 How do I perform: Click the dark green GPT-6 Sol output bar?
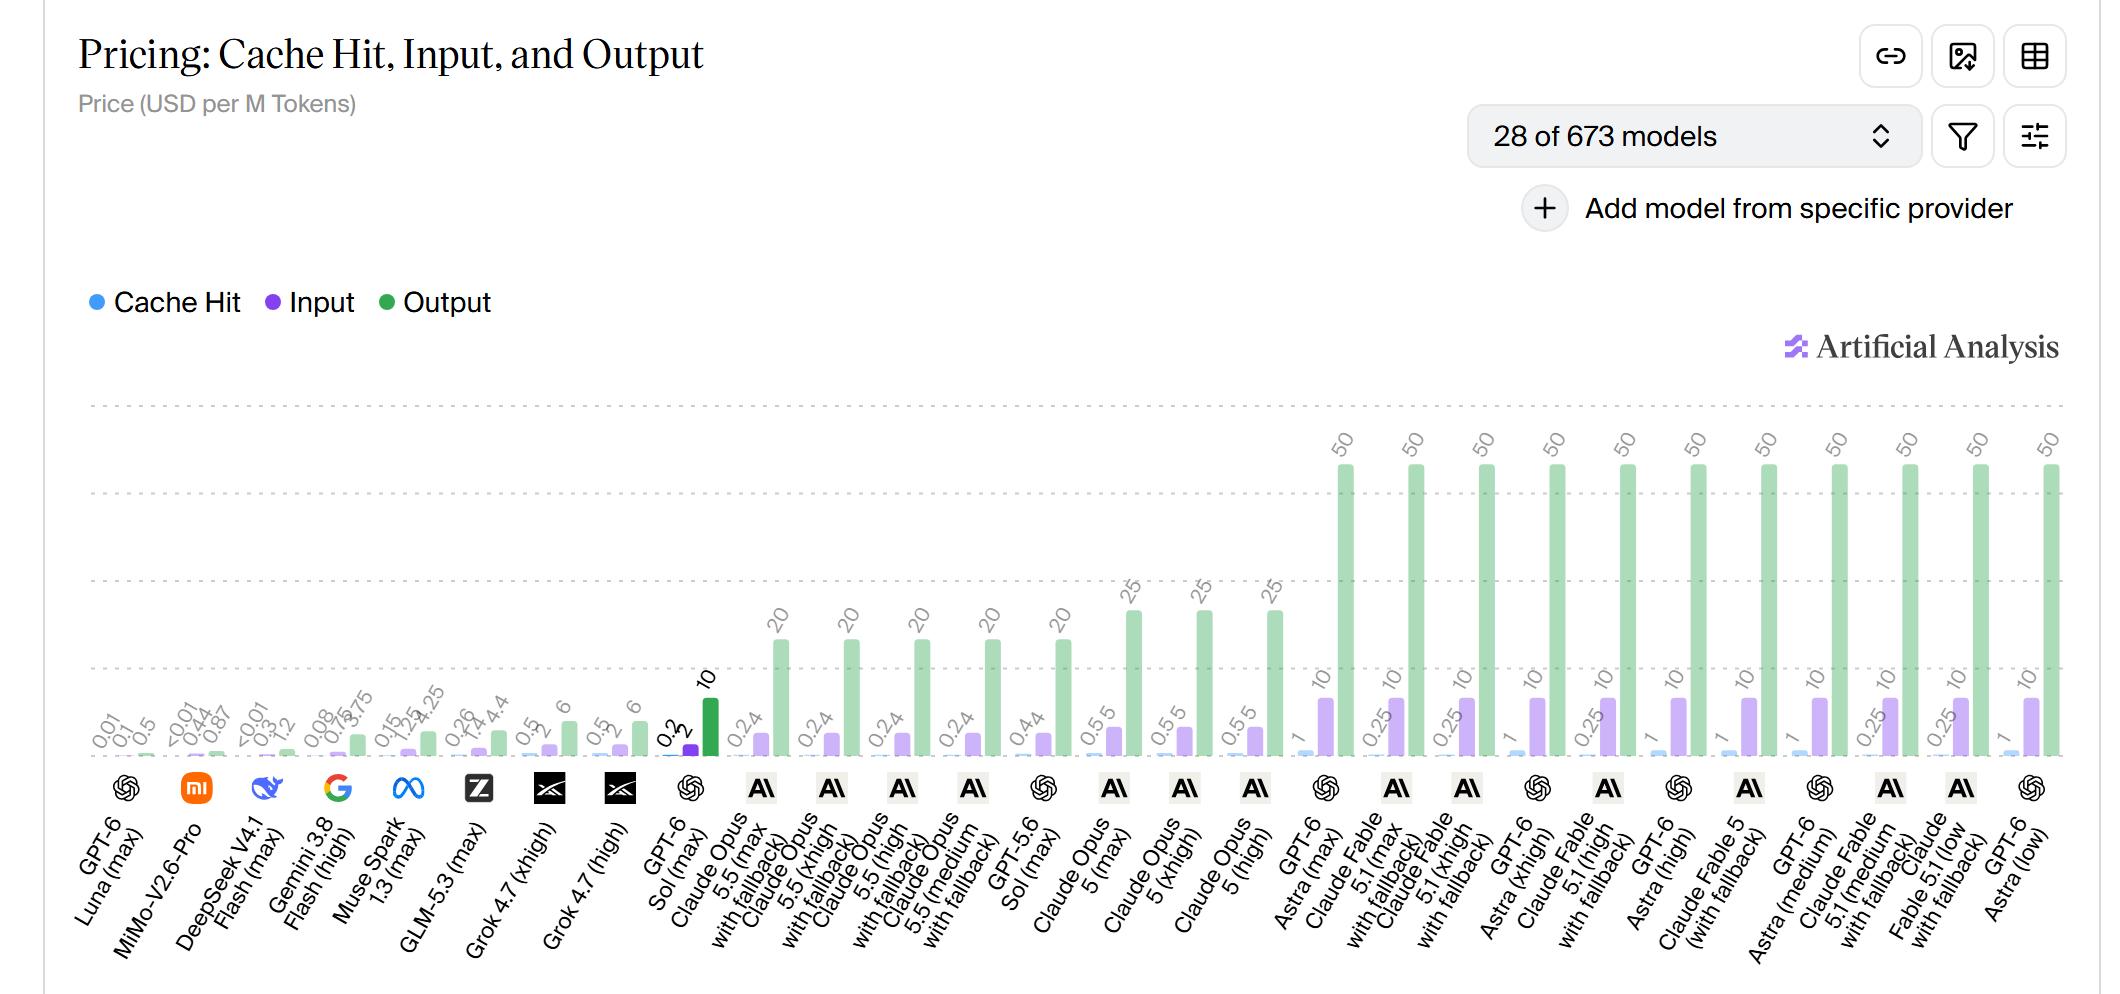point(710,727)
